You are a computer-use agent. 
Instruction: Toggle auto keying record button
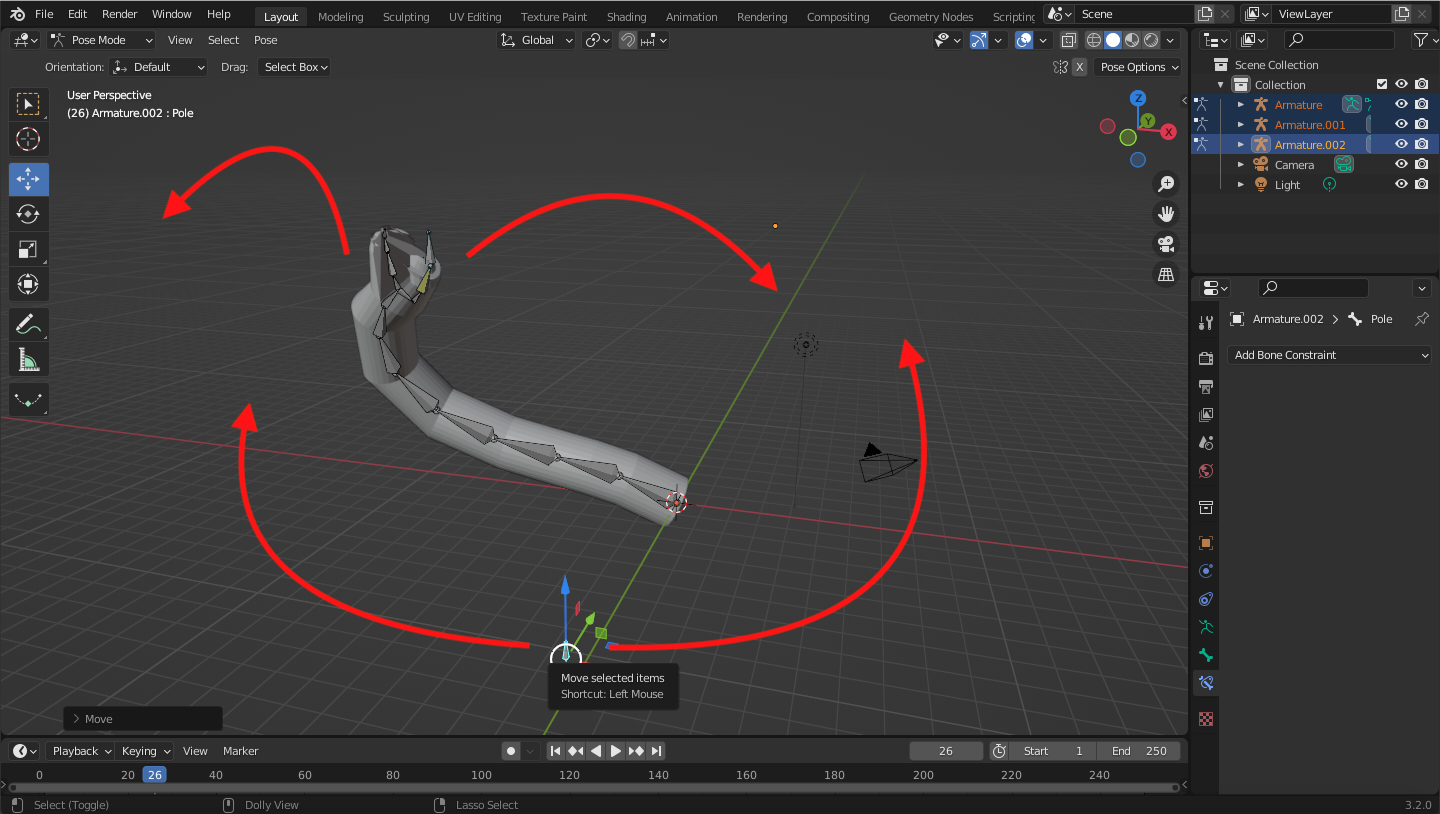pos(511,751)
